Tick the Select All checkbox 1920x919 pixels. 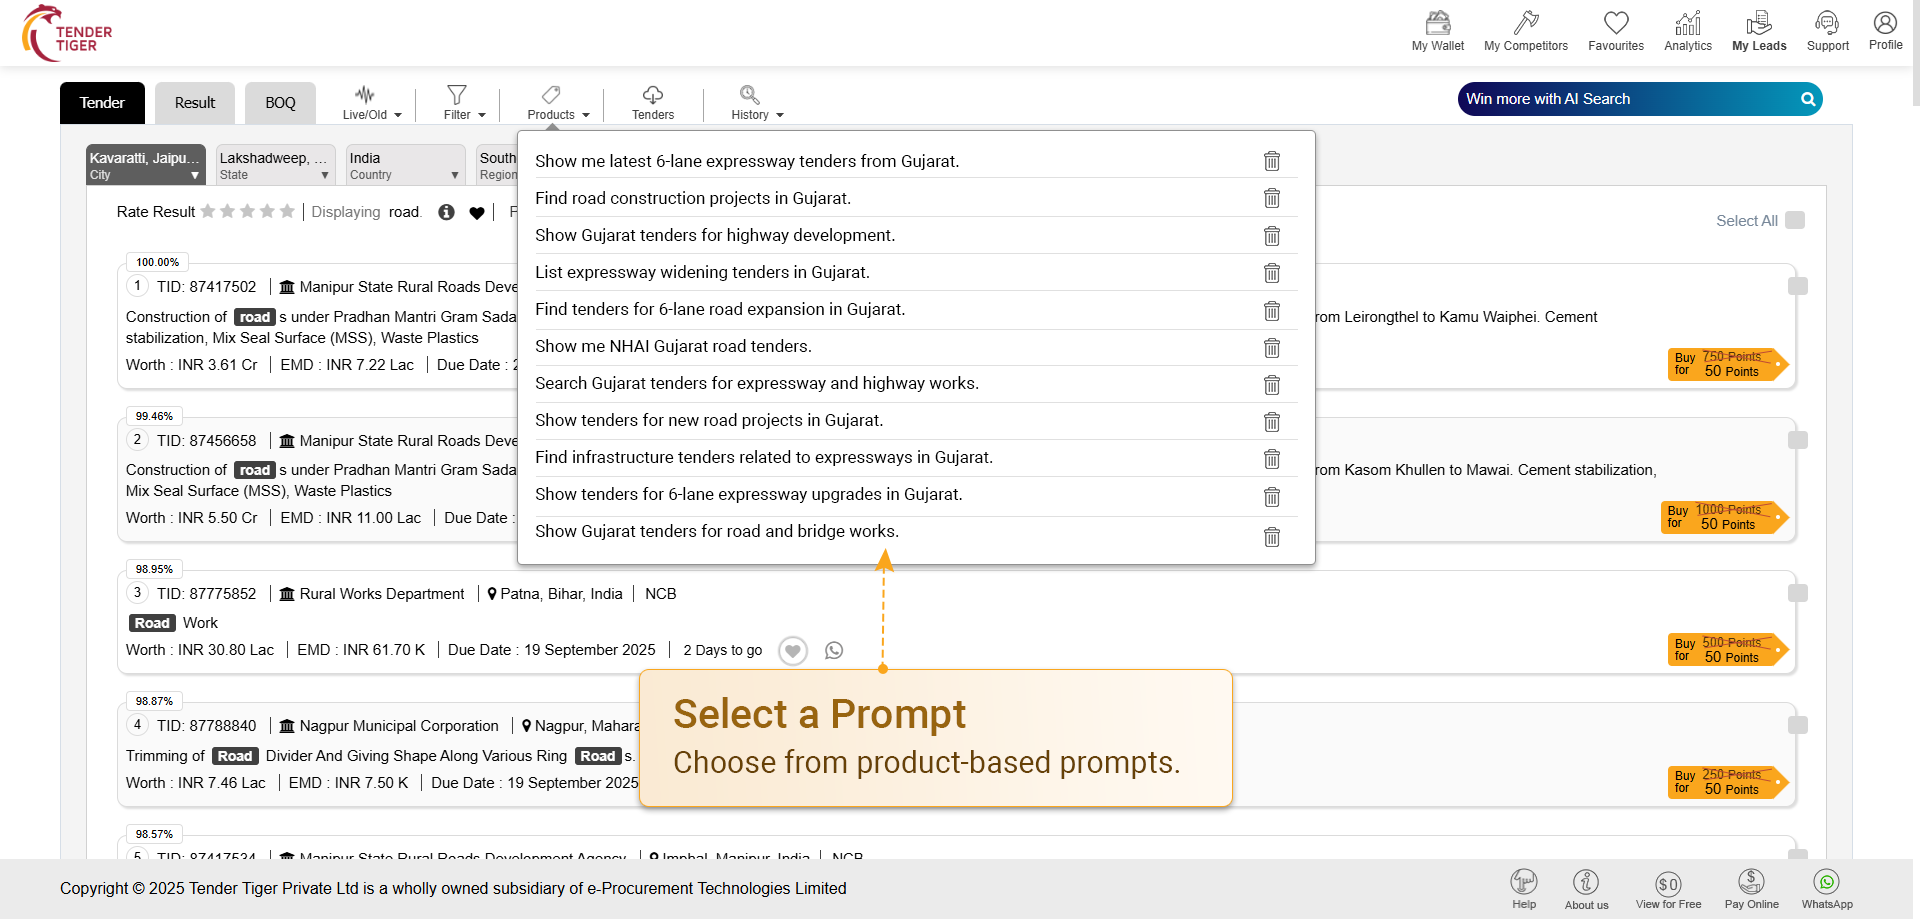[1795, 220]
